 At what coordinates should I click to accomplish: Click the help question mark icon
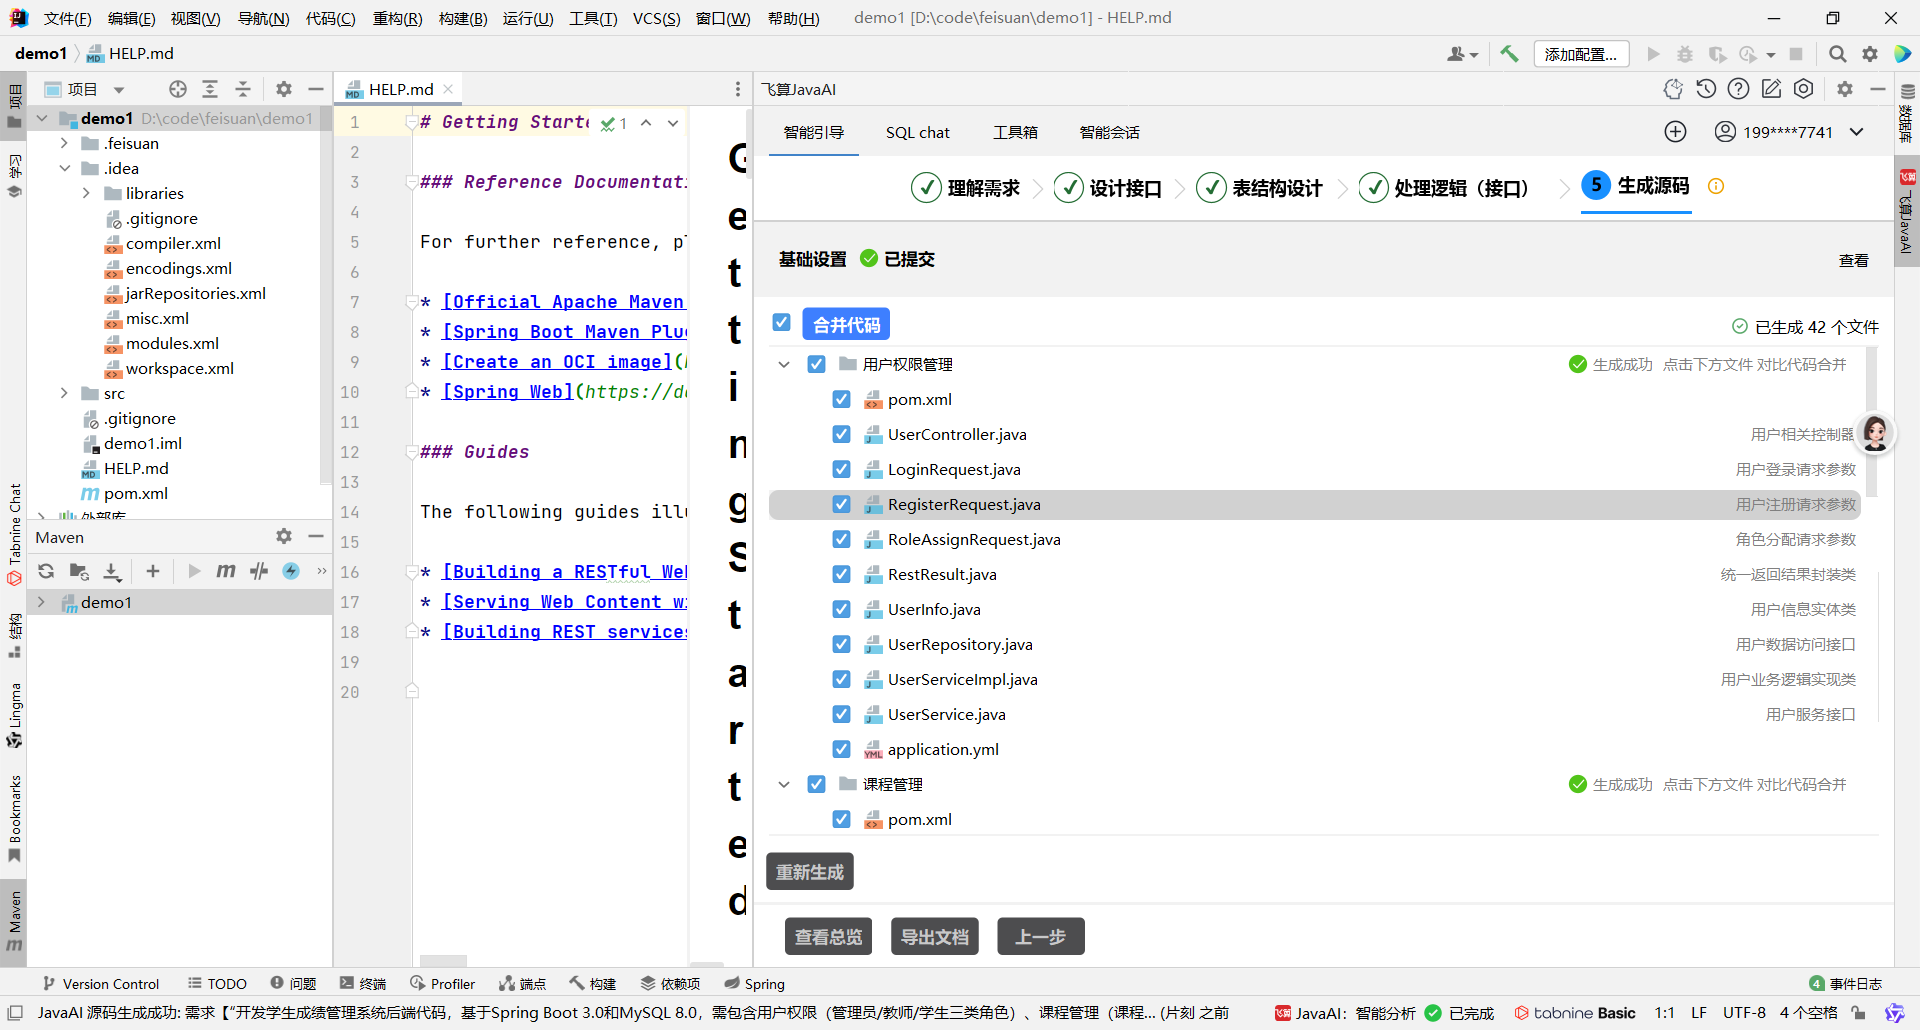(x=1739, y=89)
